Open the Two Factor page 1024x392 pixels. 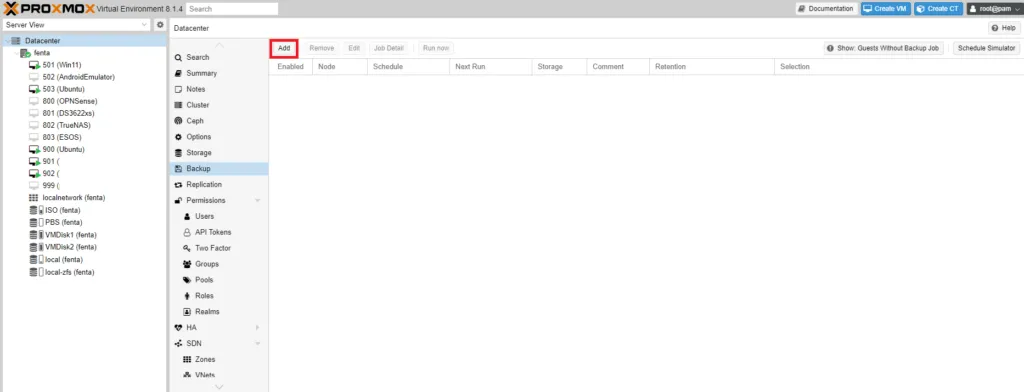point(219,248)
